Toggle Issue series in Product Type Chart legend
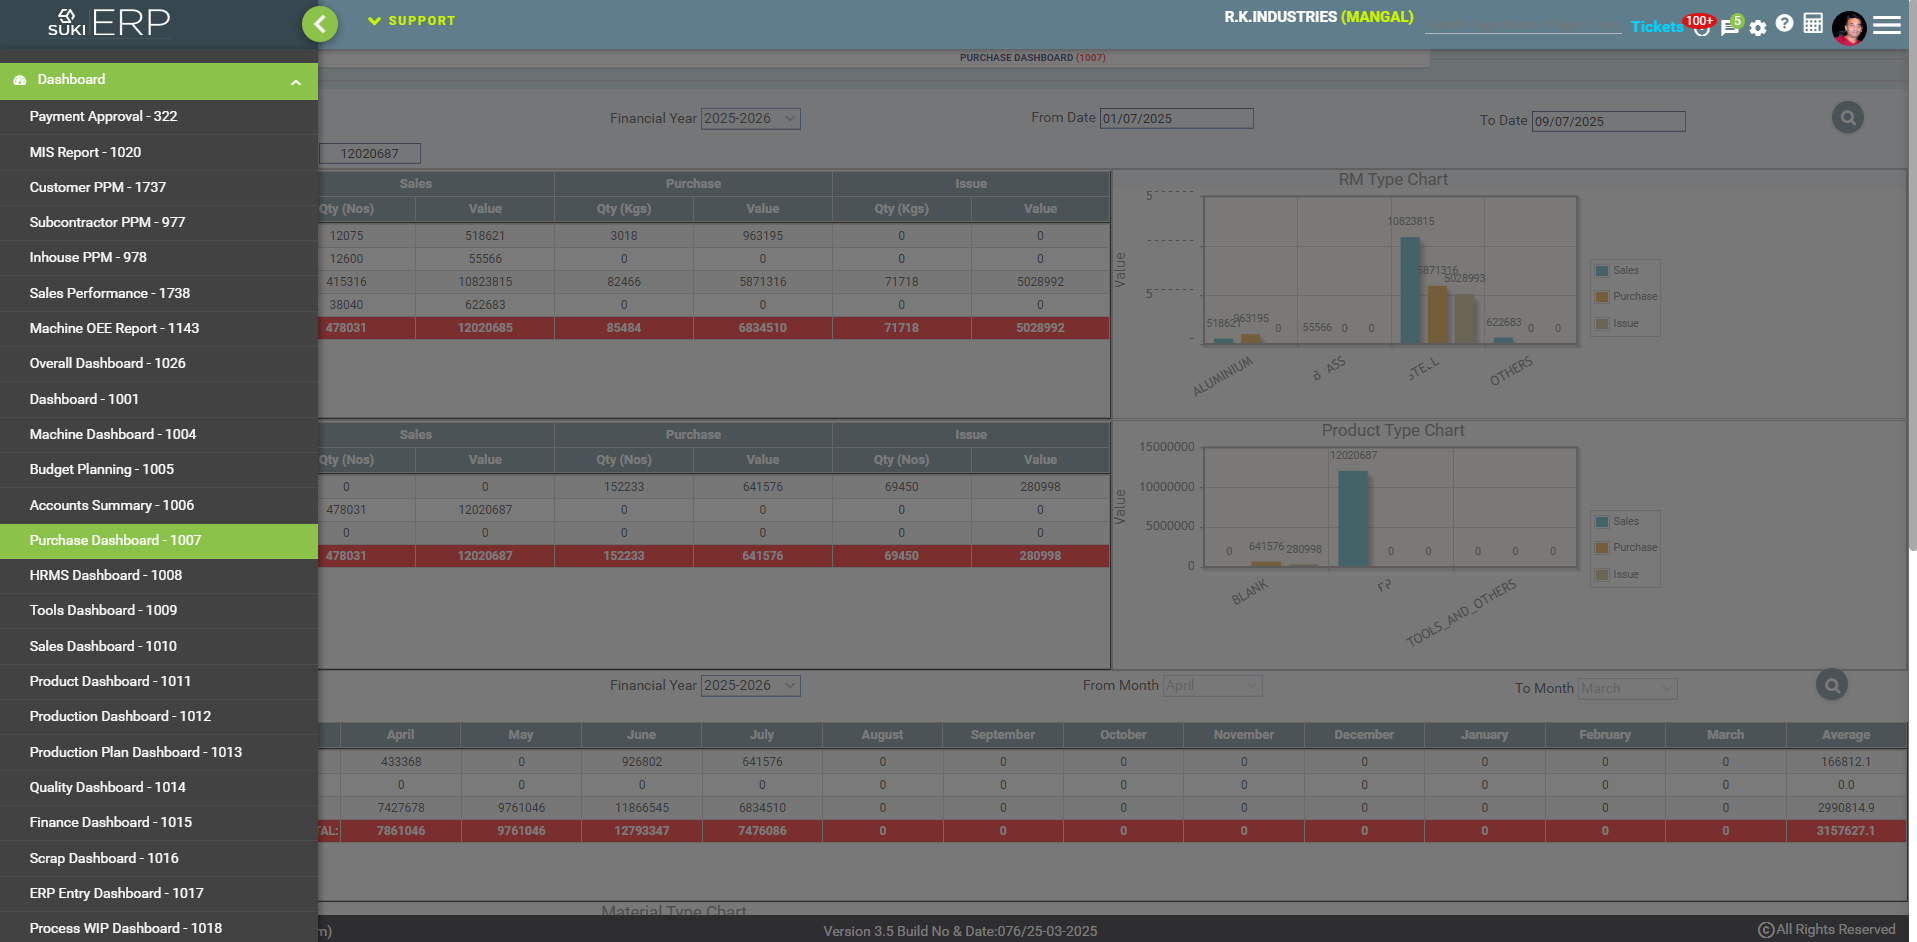 (x=1624, y=575)
